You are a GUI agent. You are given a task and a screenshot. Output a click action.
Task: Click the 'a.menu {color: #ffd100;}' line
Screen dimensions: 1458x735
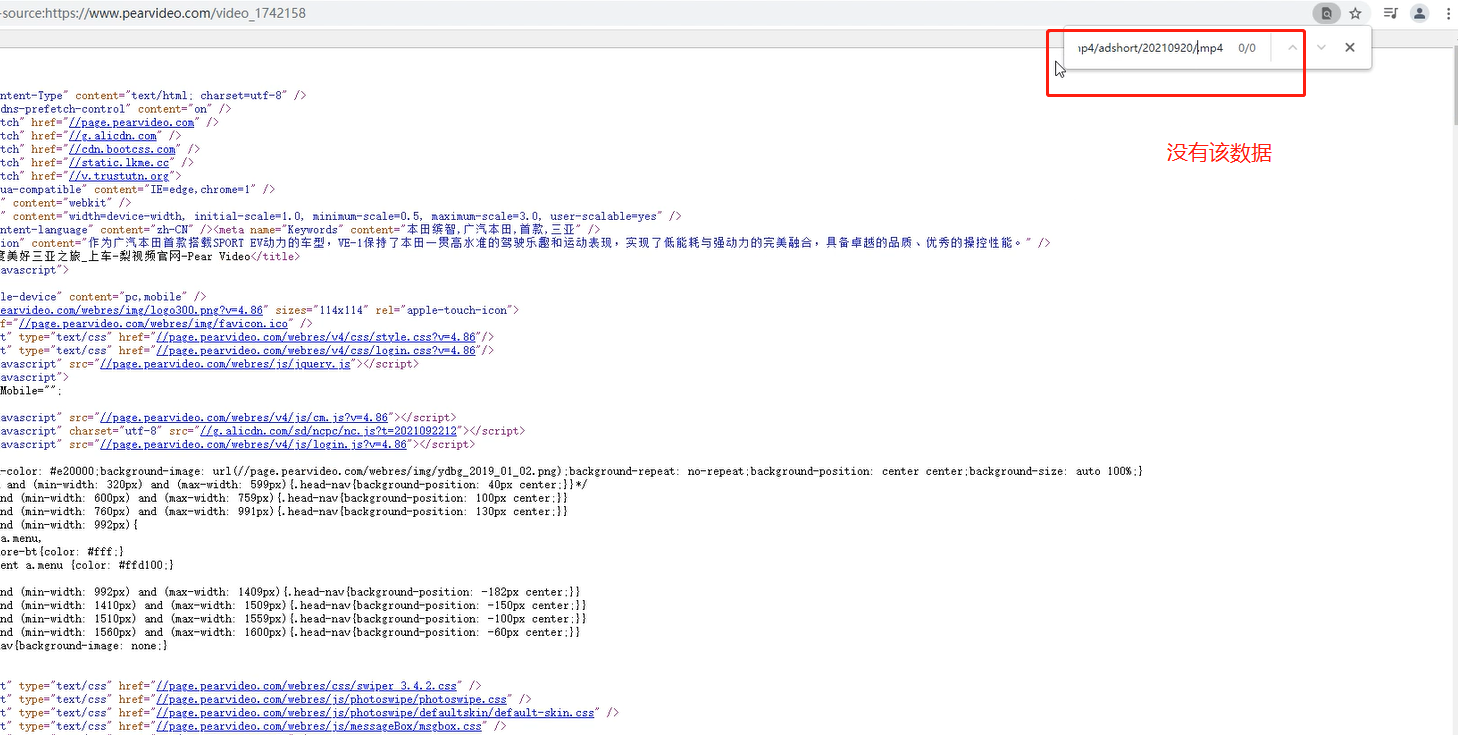click(x=87, y=565)
